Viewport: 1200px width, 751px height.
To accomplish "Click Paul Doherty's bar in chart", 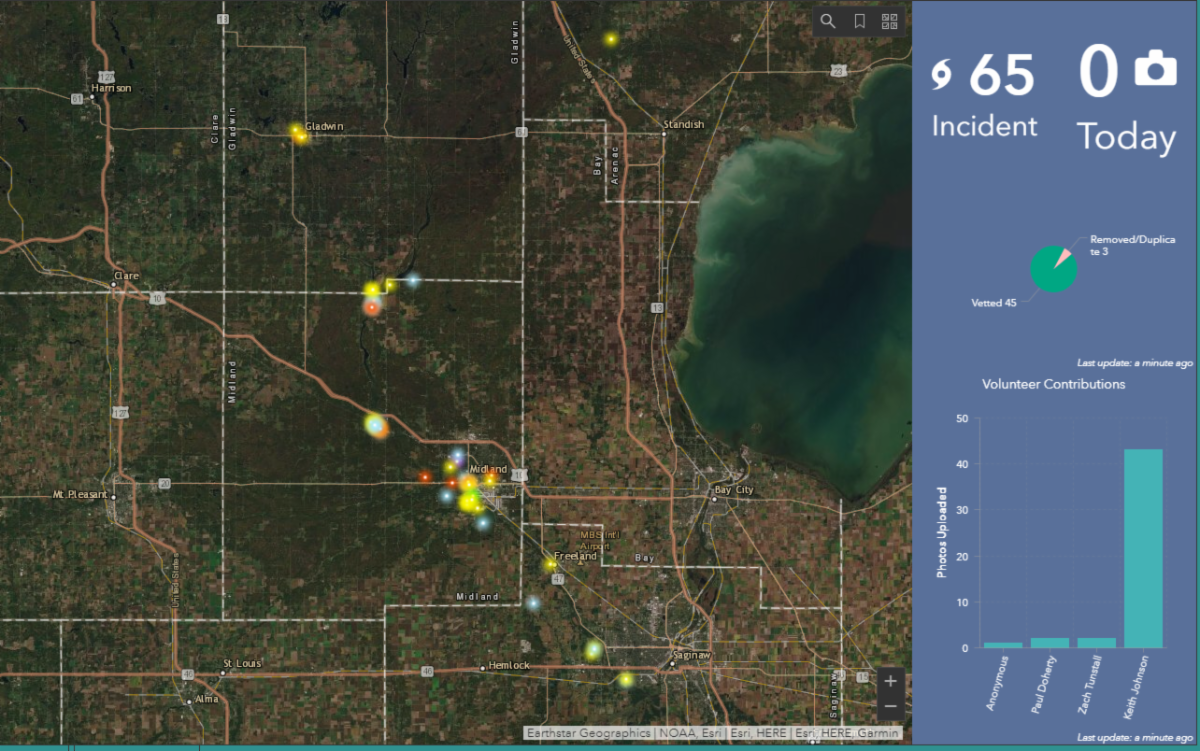I will [1050, 642].
